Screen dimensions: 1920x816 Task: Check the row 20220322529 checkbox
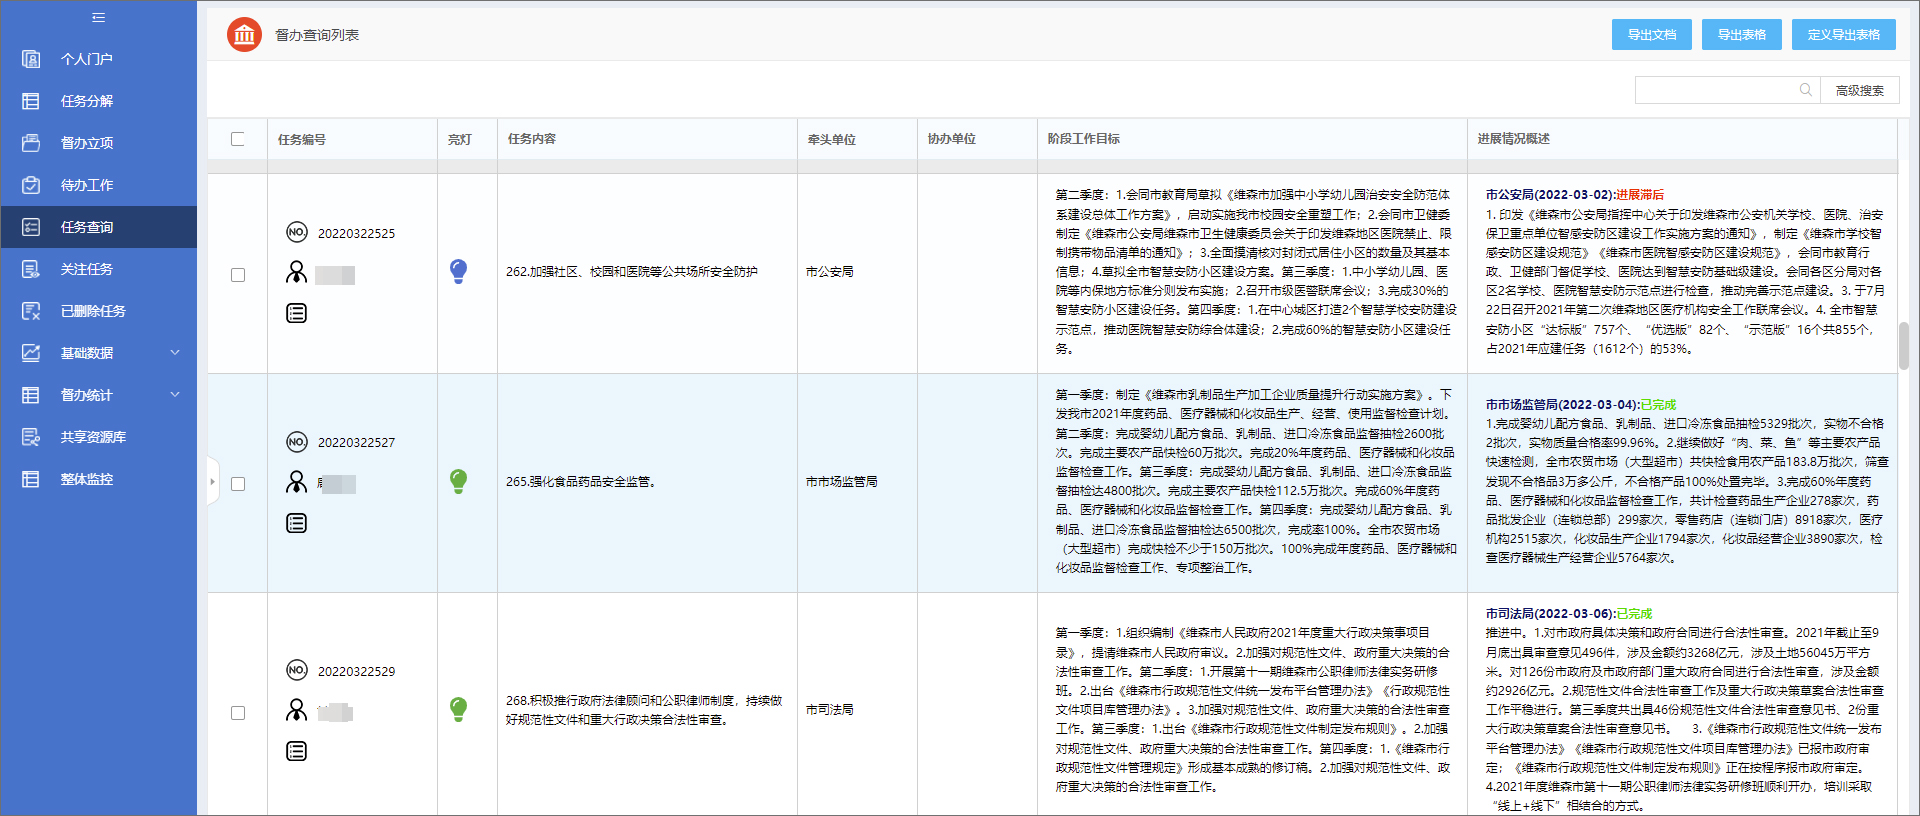click(x=238, y=713)
